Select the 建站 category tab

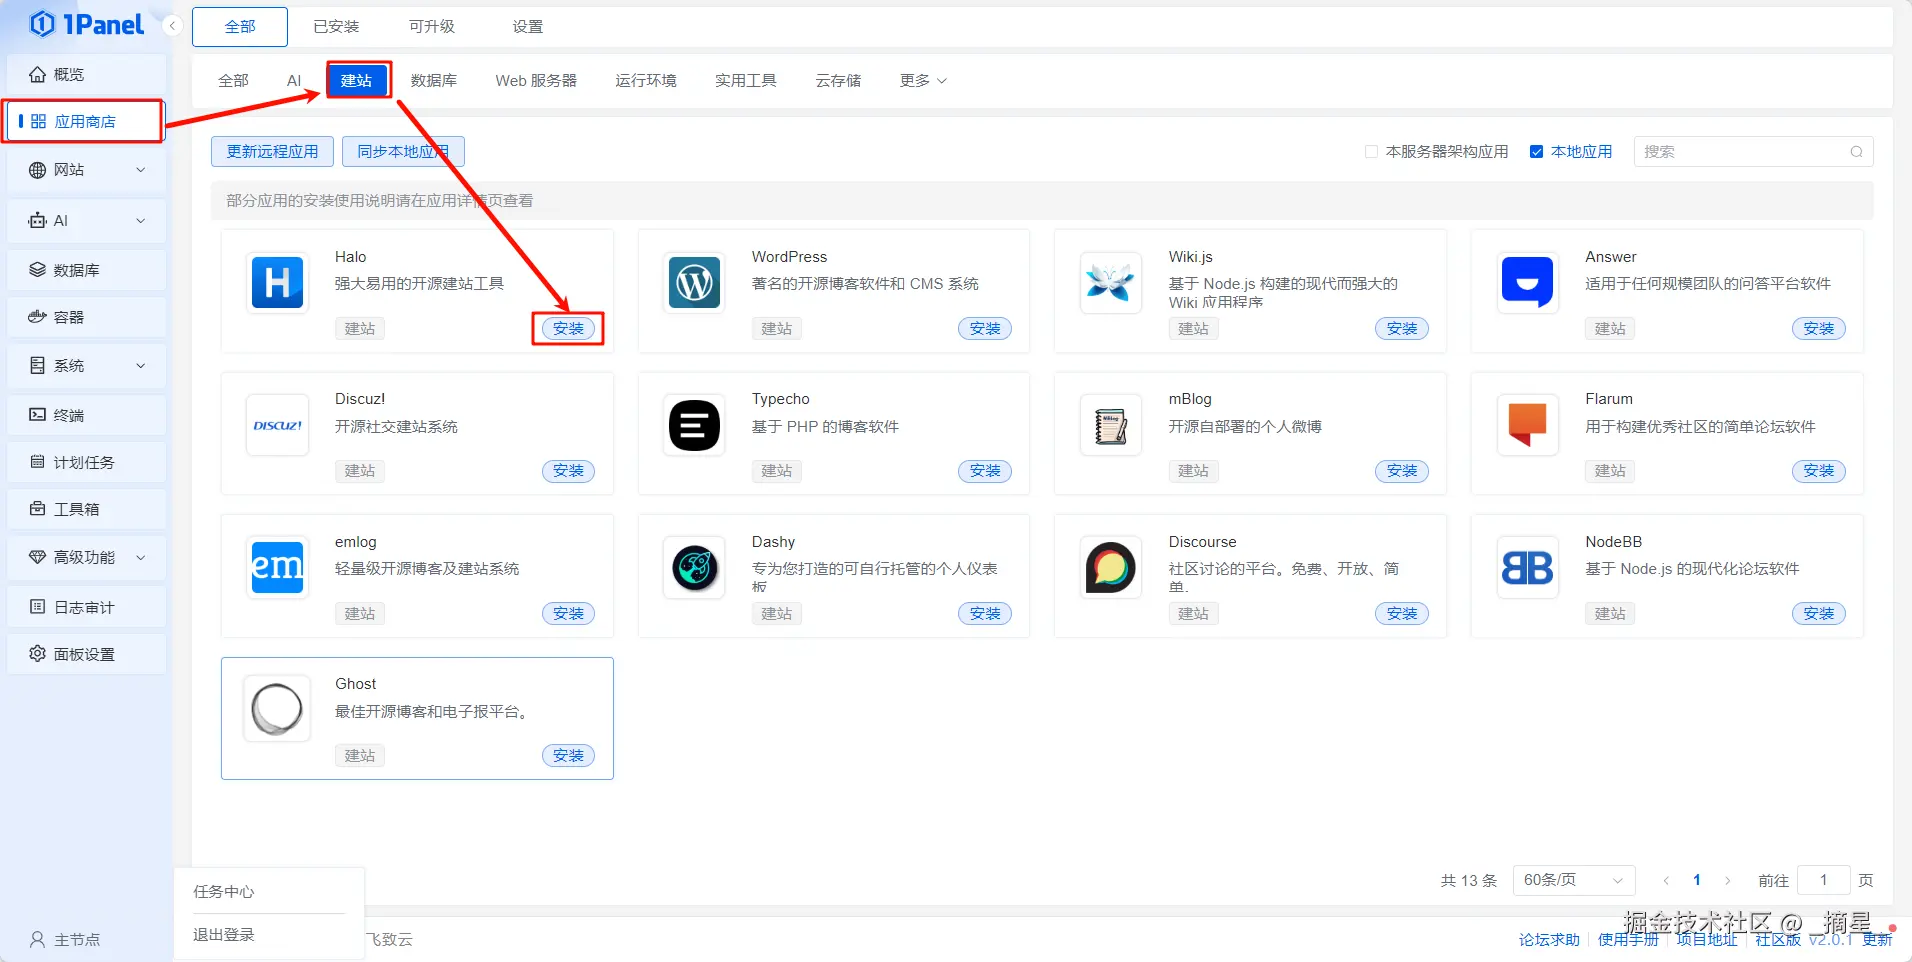point(357,80)
